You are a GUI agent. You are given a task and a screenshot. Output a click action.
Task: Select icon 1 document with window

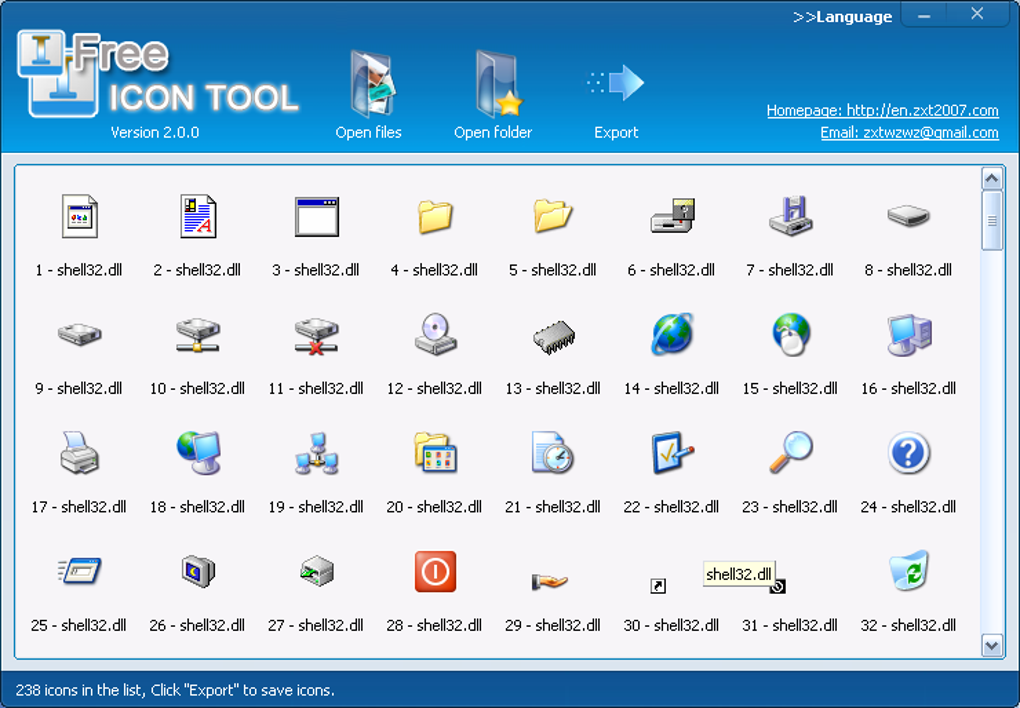(79, 216)
